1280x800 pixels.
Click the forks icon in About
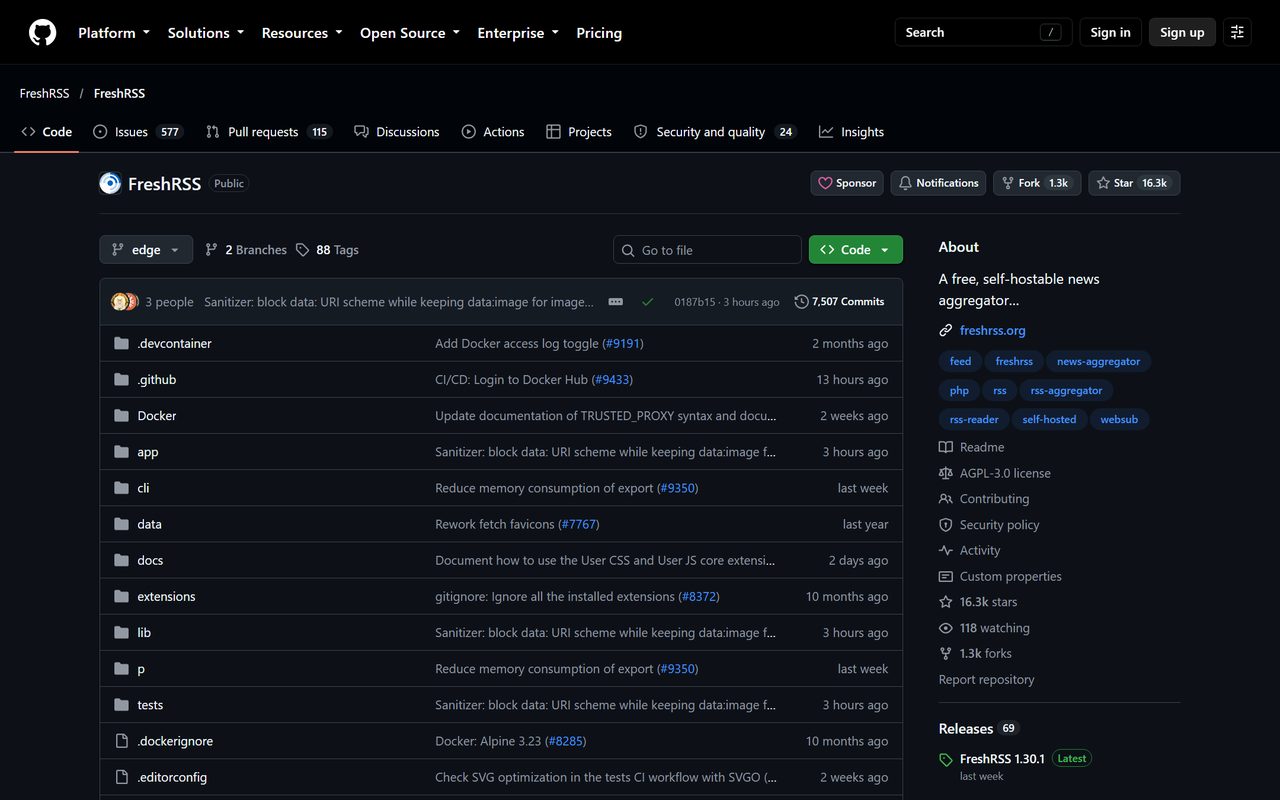pyautogui.click(x=946, y=653)
